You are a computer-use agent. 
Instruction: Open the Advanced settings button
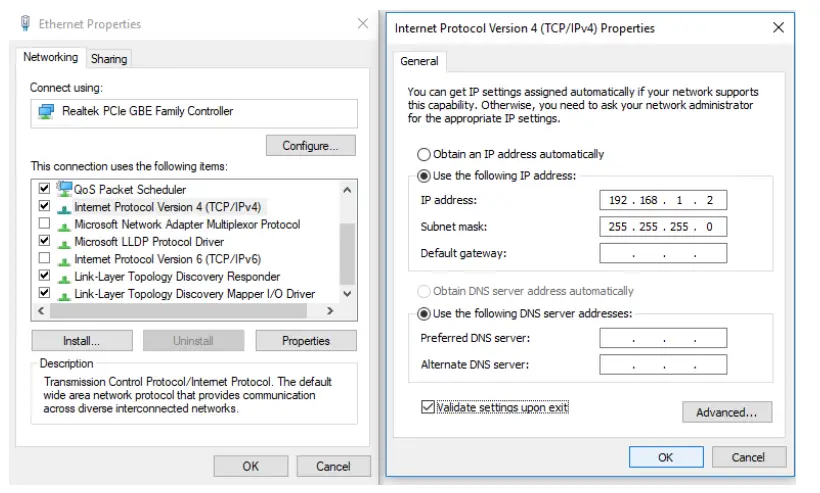pos(727,412)
